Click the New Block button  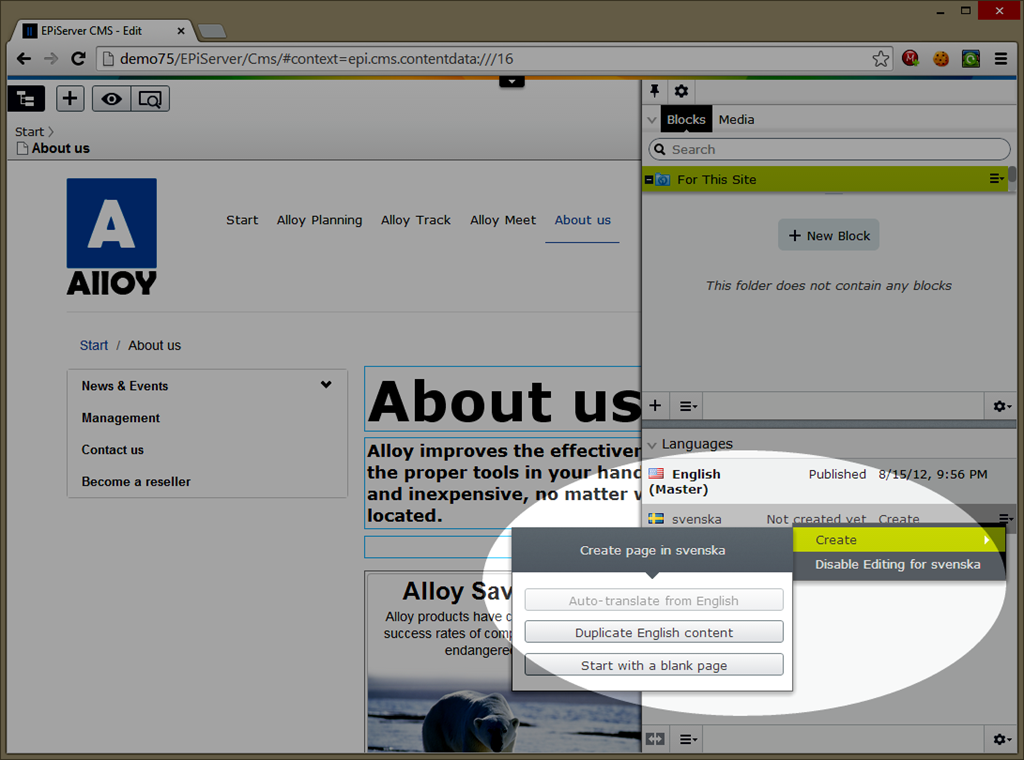pos(829,236)
